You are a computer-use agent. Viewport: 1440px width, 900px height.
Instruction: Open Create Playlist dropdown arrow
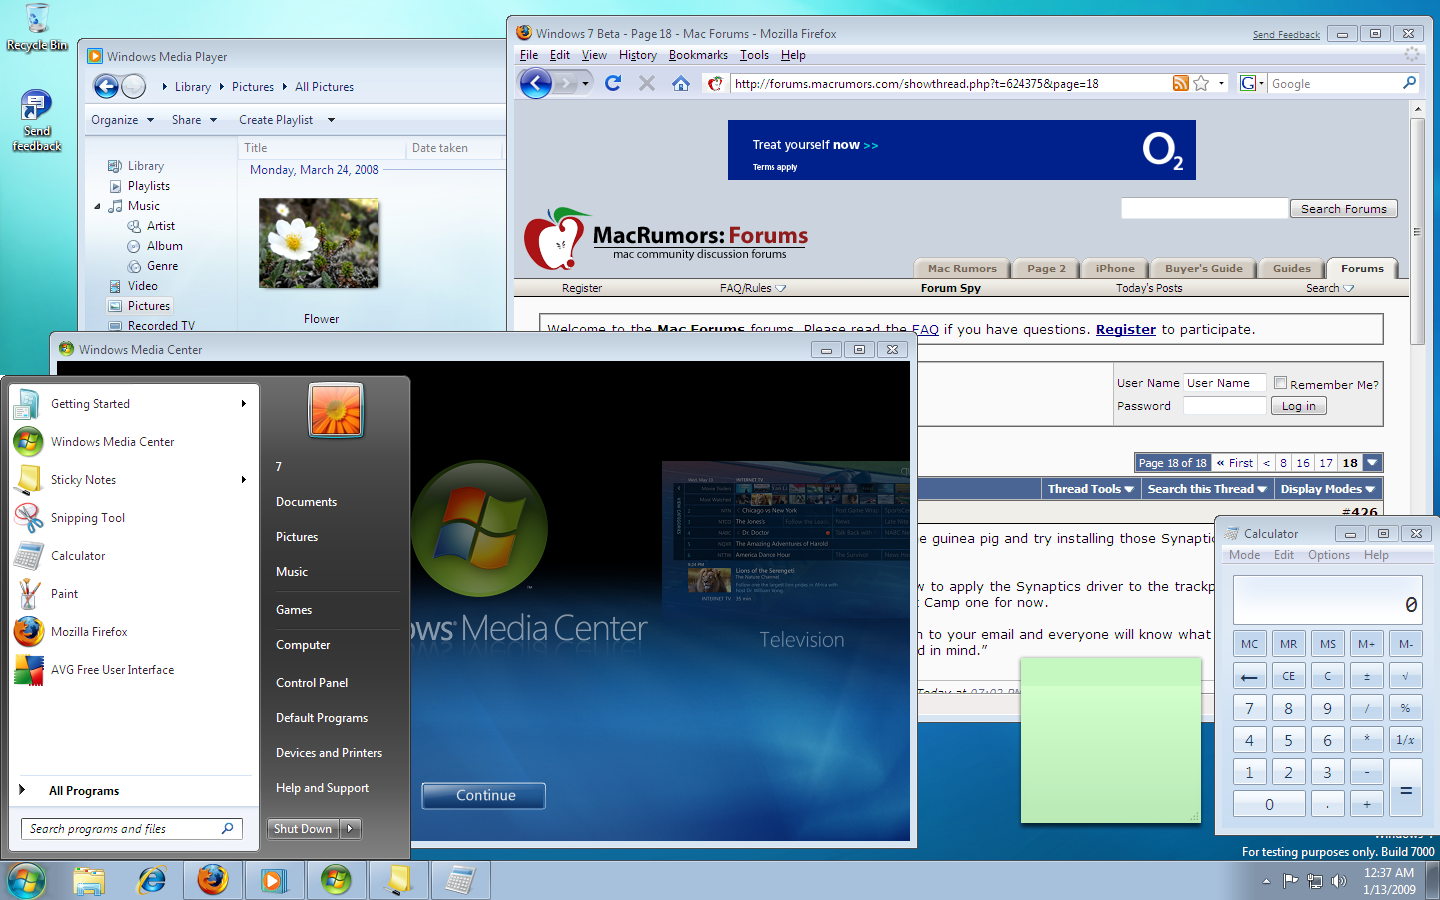coord(331,120)
